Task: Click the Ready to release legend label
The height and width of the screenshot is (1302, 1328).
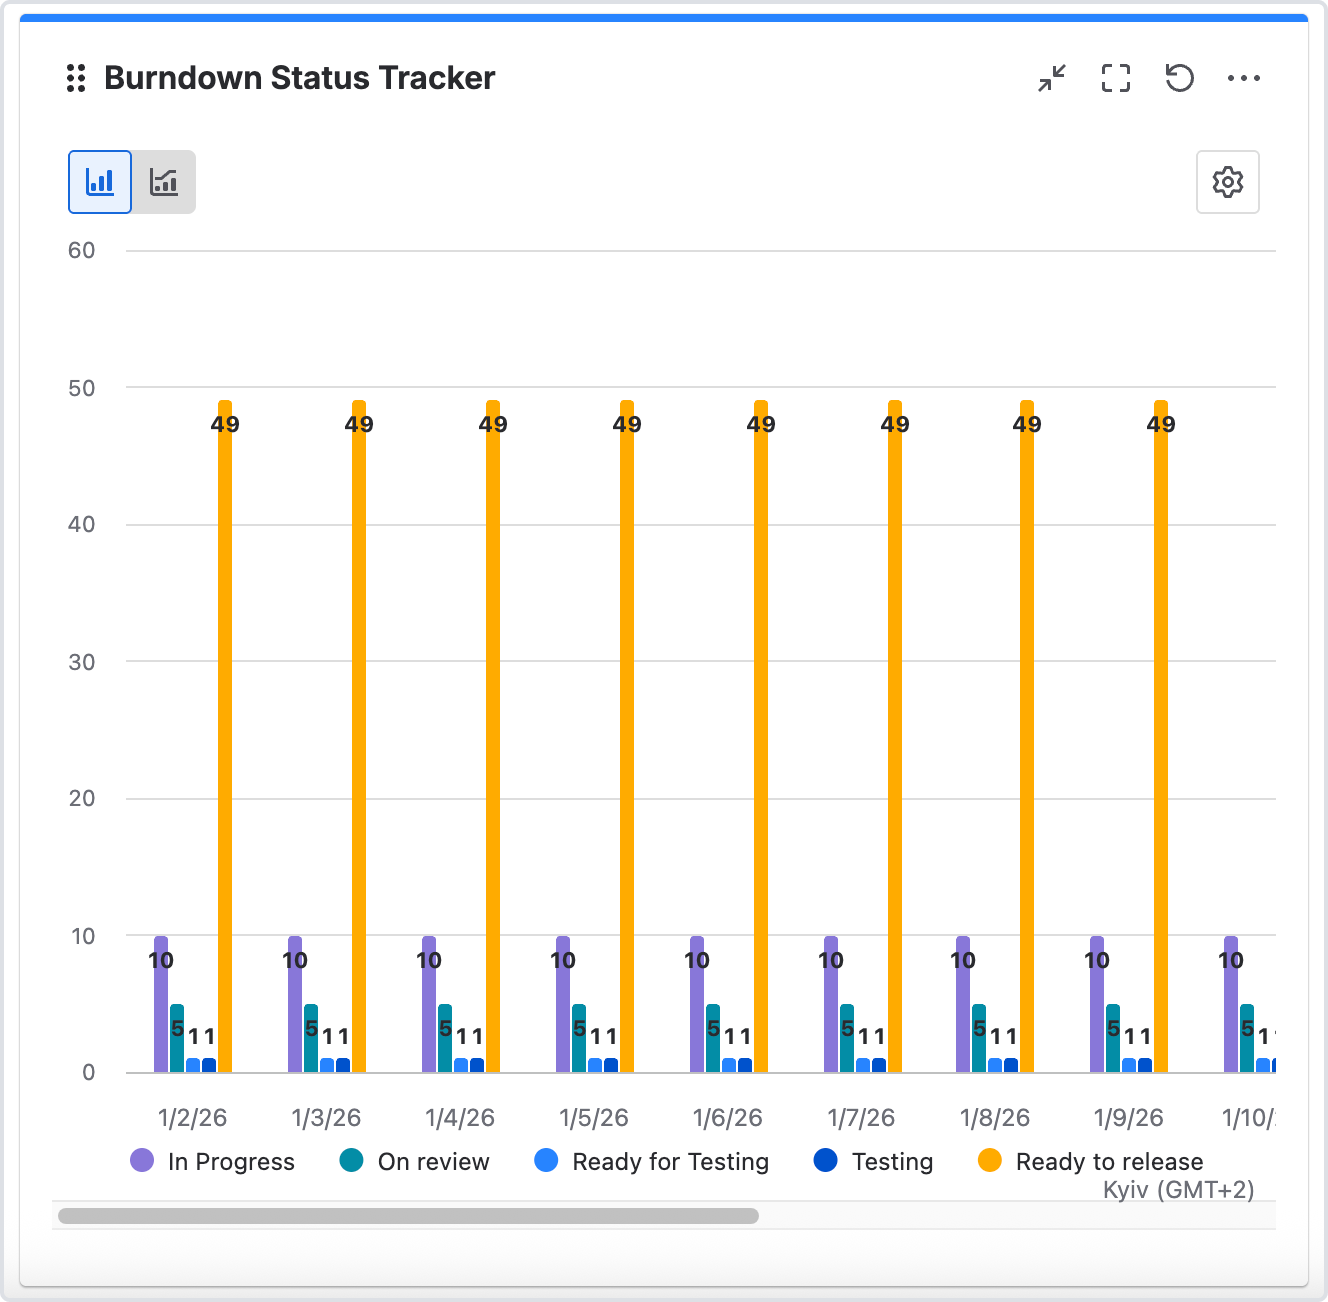Action: point(1109,1161)
